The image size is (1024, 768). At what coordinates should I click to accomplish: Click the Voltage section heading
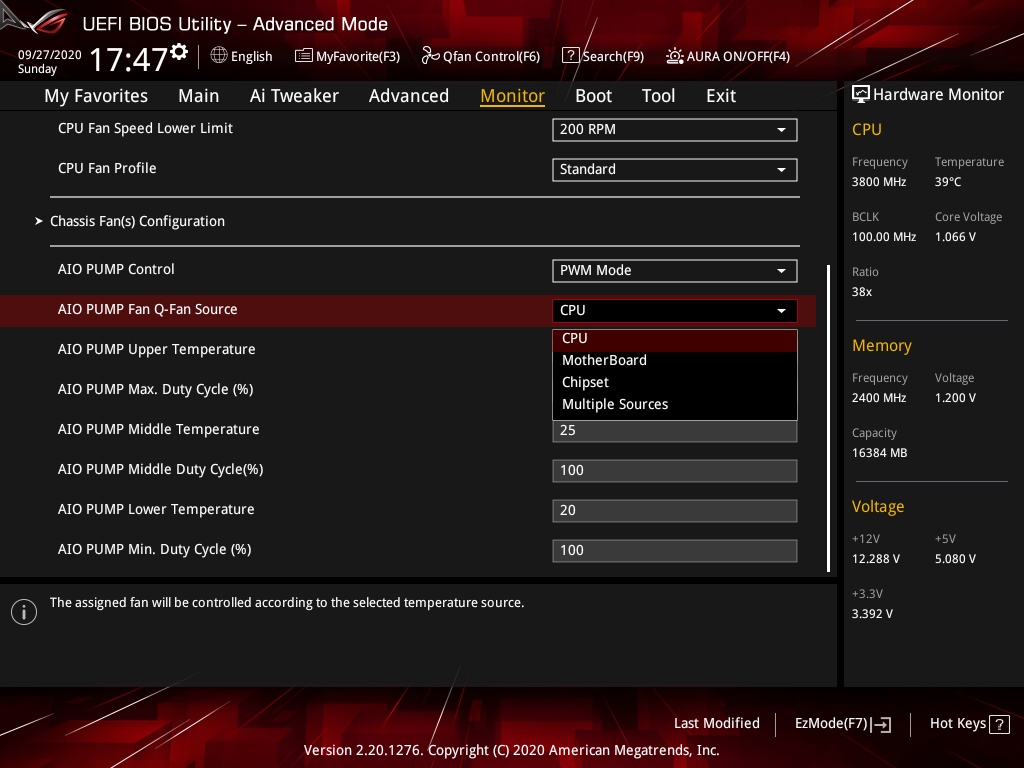pyautogui.click(x=878, y=507)
